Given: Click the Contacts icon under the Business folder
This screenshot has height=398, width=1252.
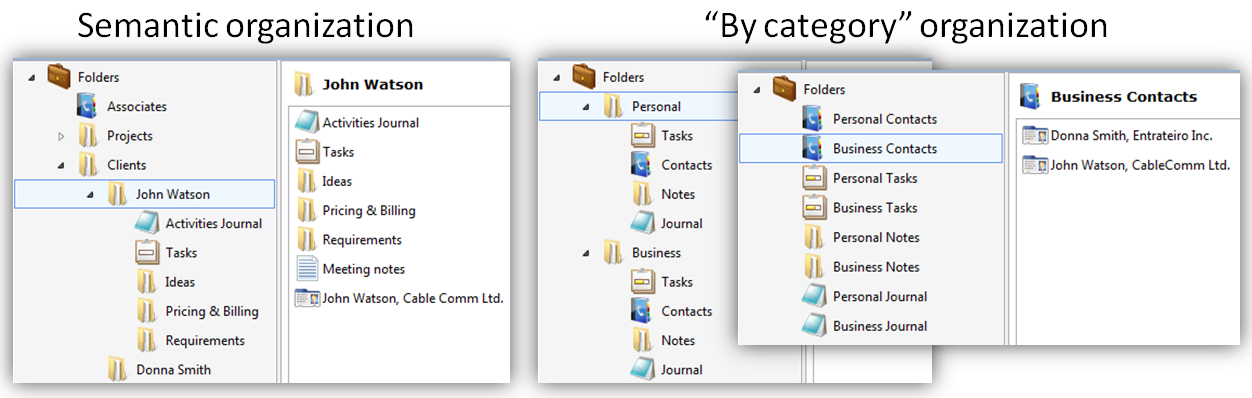Looking at the screenshot, I should point(642,311).
